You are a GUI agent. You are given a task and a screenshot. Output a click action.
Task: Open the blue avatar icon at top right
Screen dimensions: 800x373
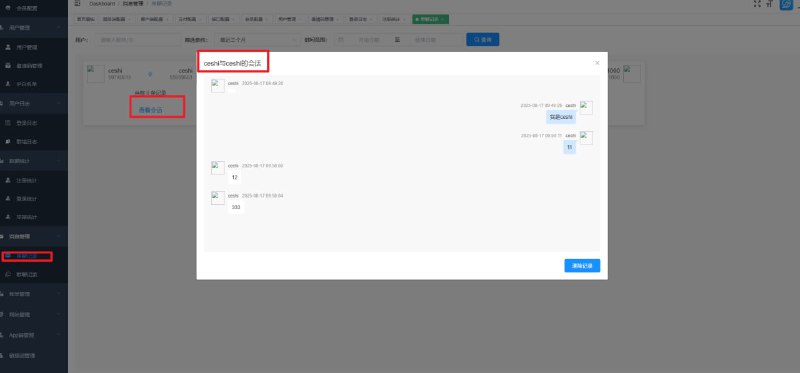pos(786,4)
